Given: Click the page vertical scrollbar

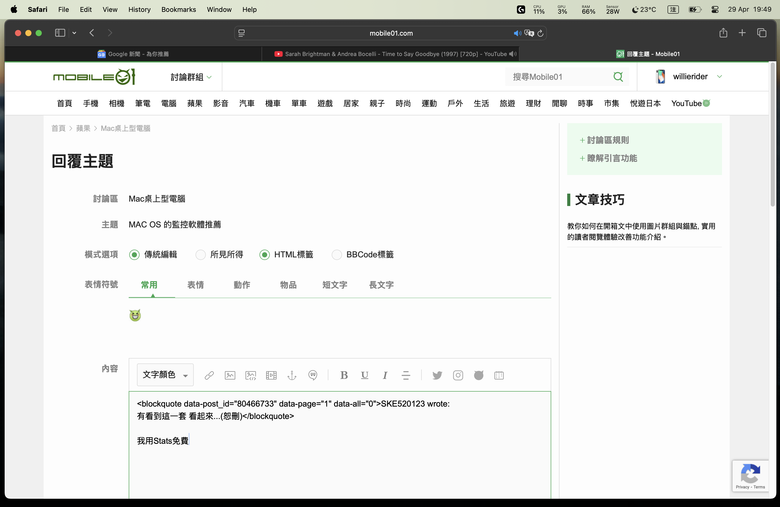Looking at the screenshot, I should click(772, 134).
